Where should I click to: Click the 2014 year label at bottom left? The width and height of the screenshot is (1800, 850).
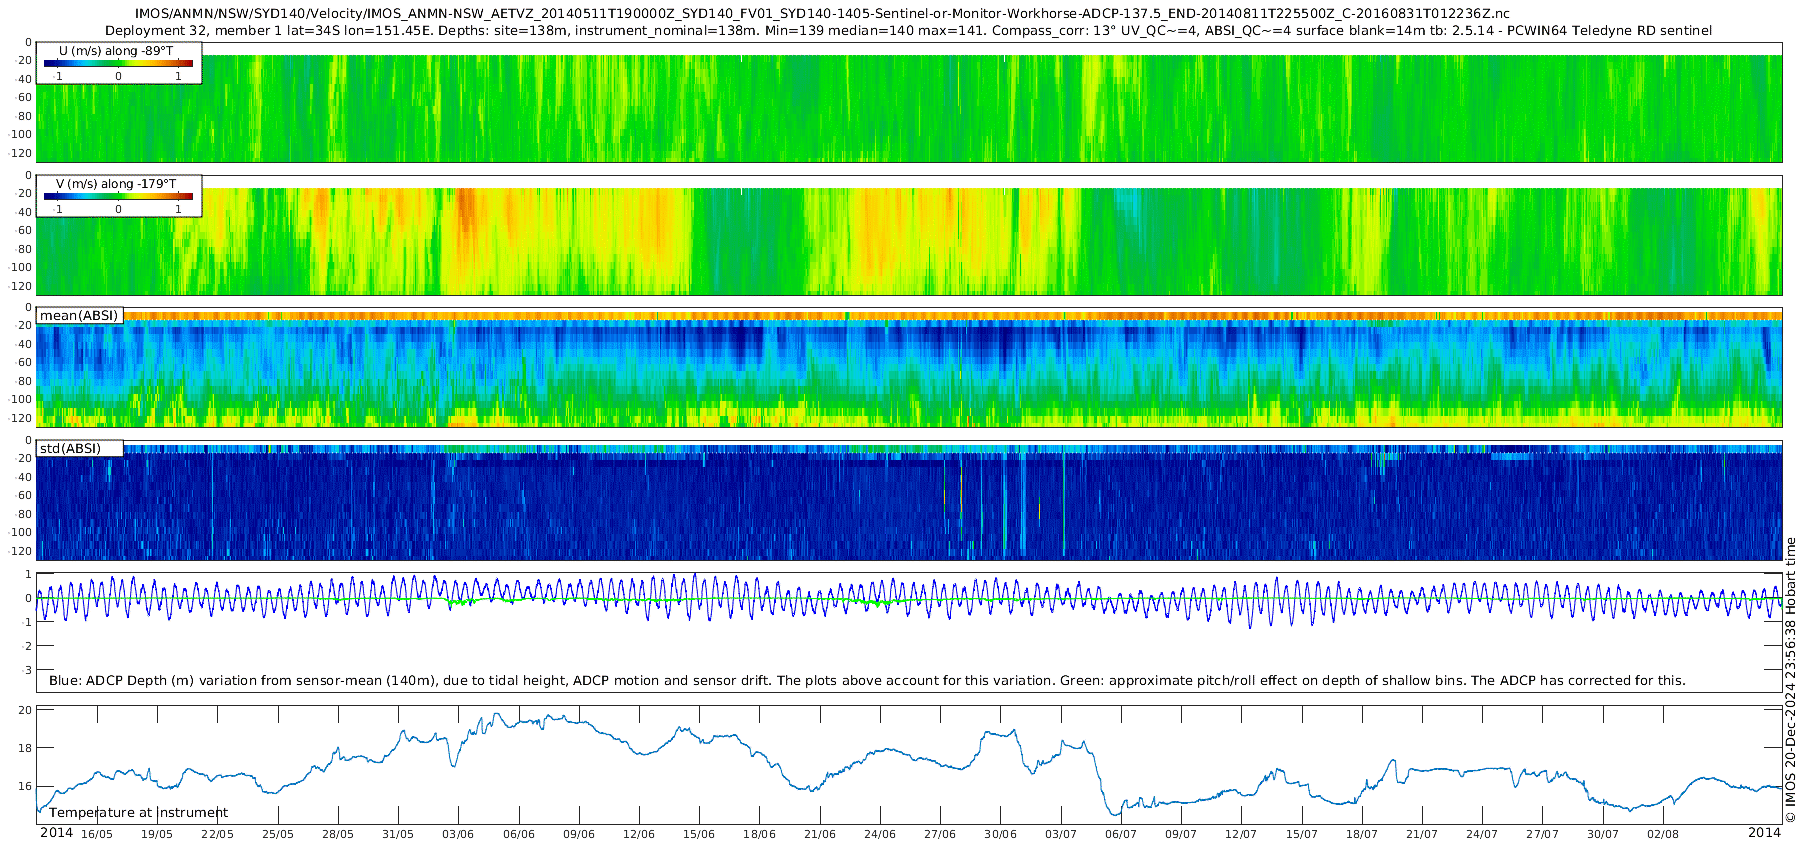(56, 833)
